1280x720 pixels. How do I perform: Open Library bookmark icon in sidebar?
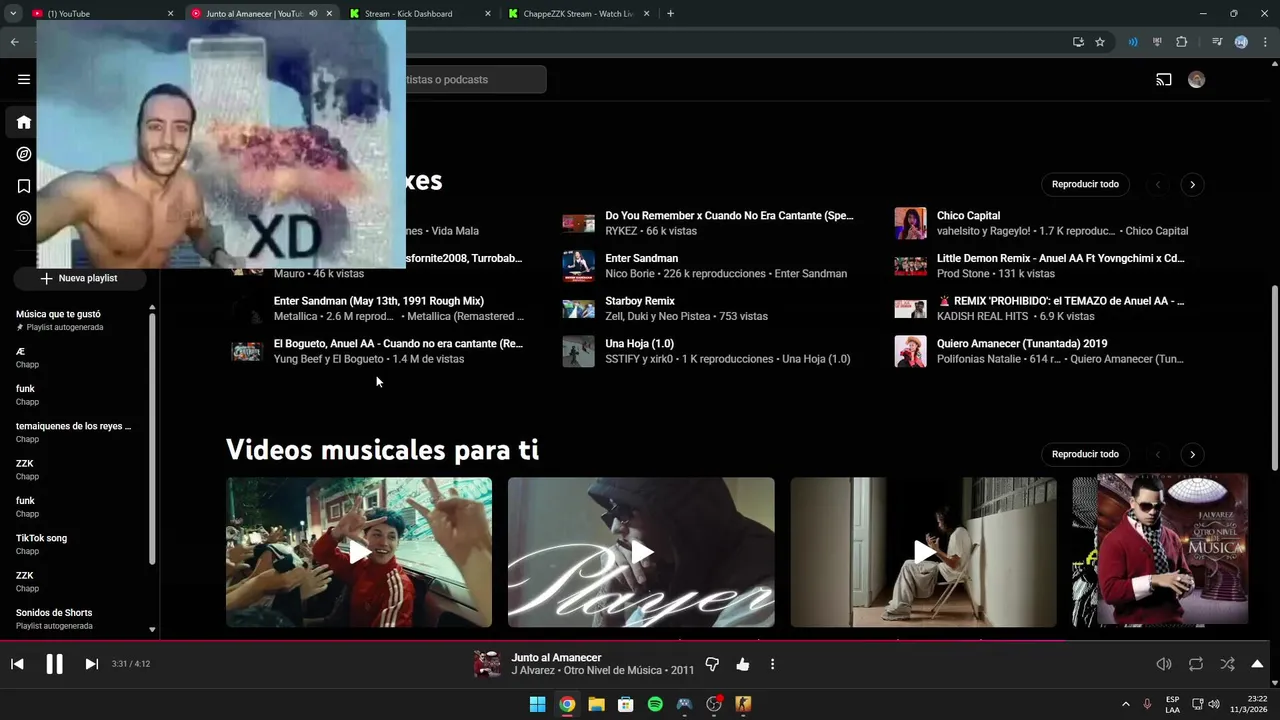coord(24,186)
